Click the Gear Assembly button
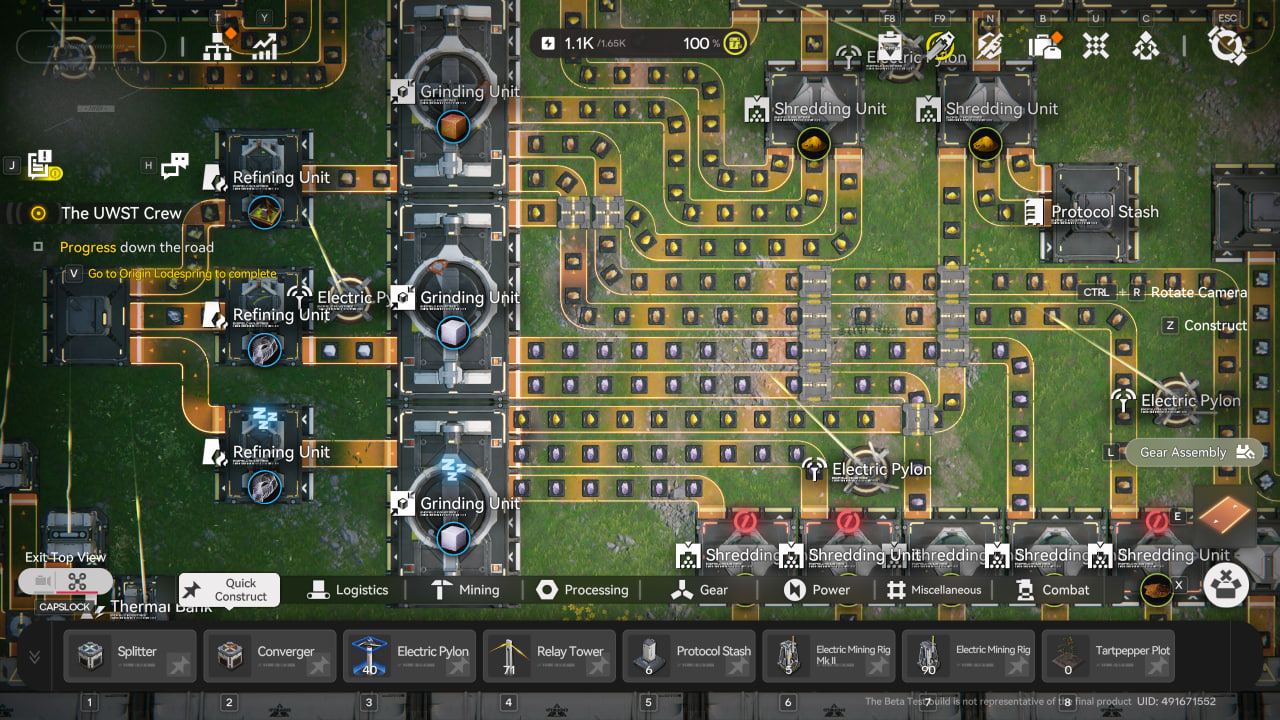 coord(1195,452)
